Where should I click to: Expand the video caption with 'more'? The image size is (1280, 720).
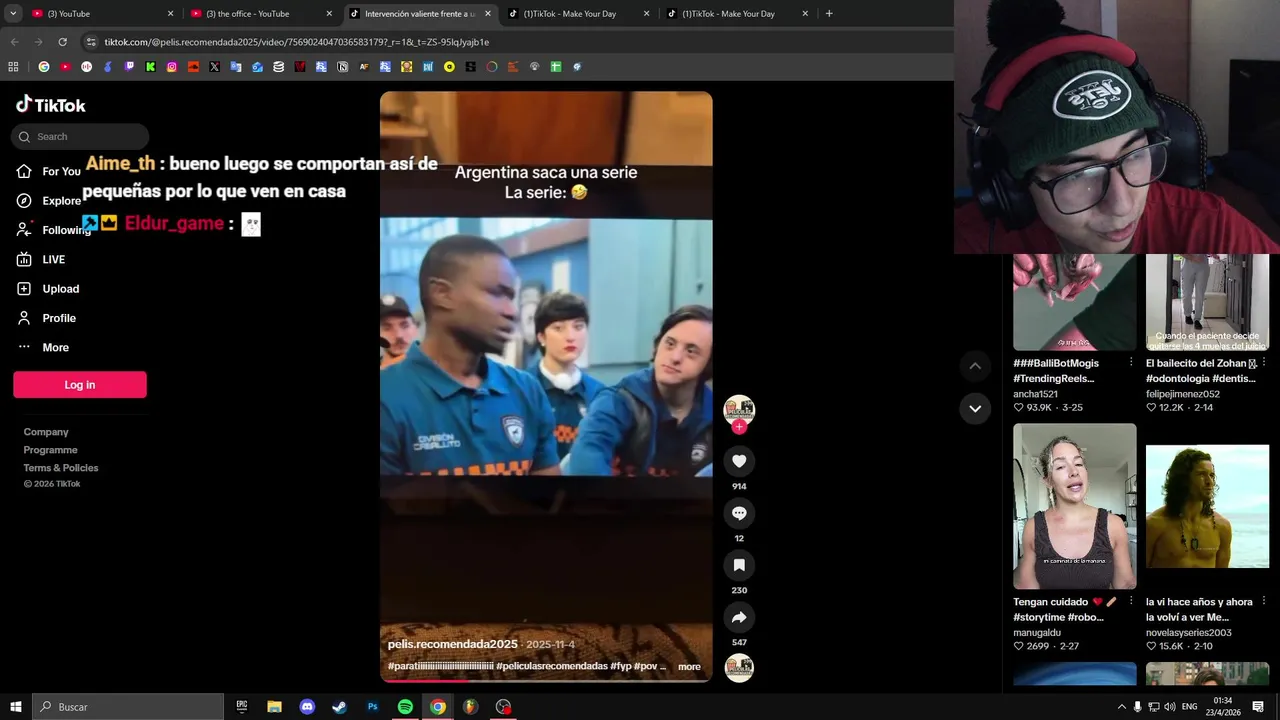click(689, 667)
